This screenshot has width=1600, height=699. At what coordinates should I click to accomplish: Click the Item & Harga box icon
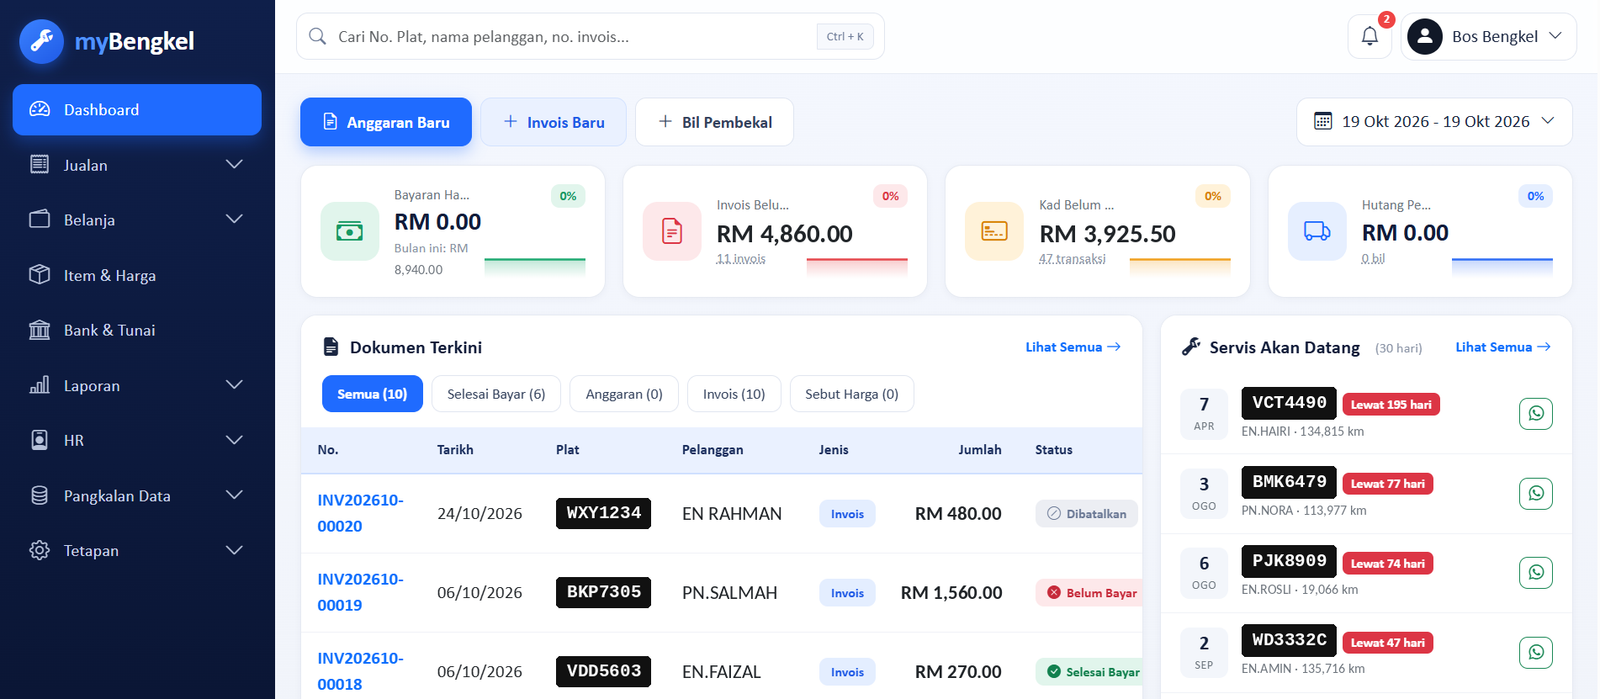click(40, 275)
